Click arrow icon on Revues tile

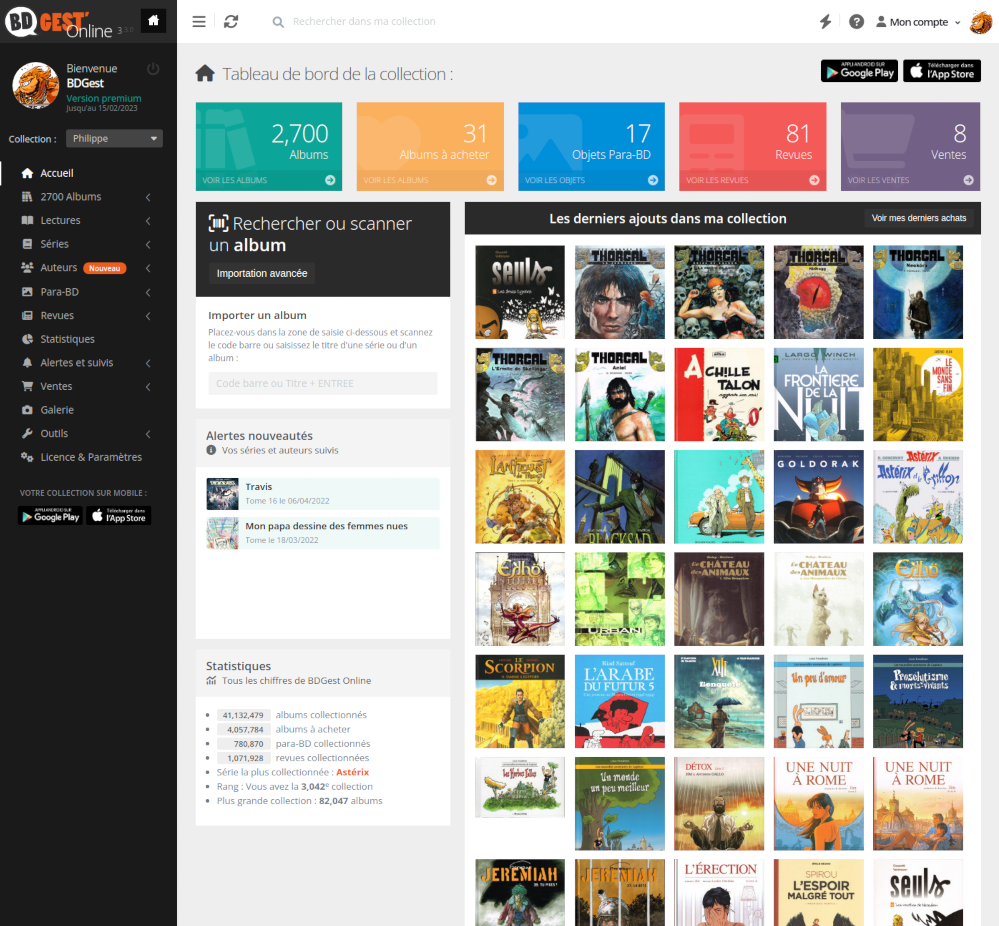point(814,180)
